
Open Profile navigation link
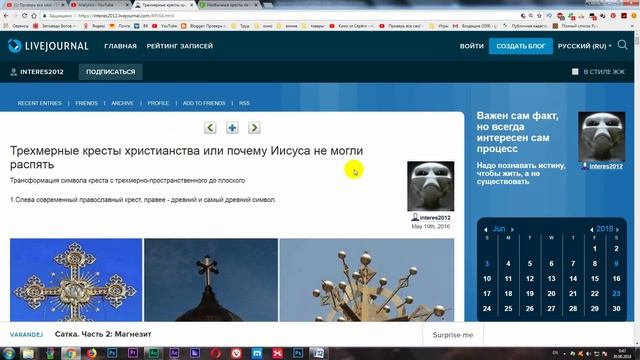tap(158, 103)
